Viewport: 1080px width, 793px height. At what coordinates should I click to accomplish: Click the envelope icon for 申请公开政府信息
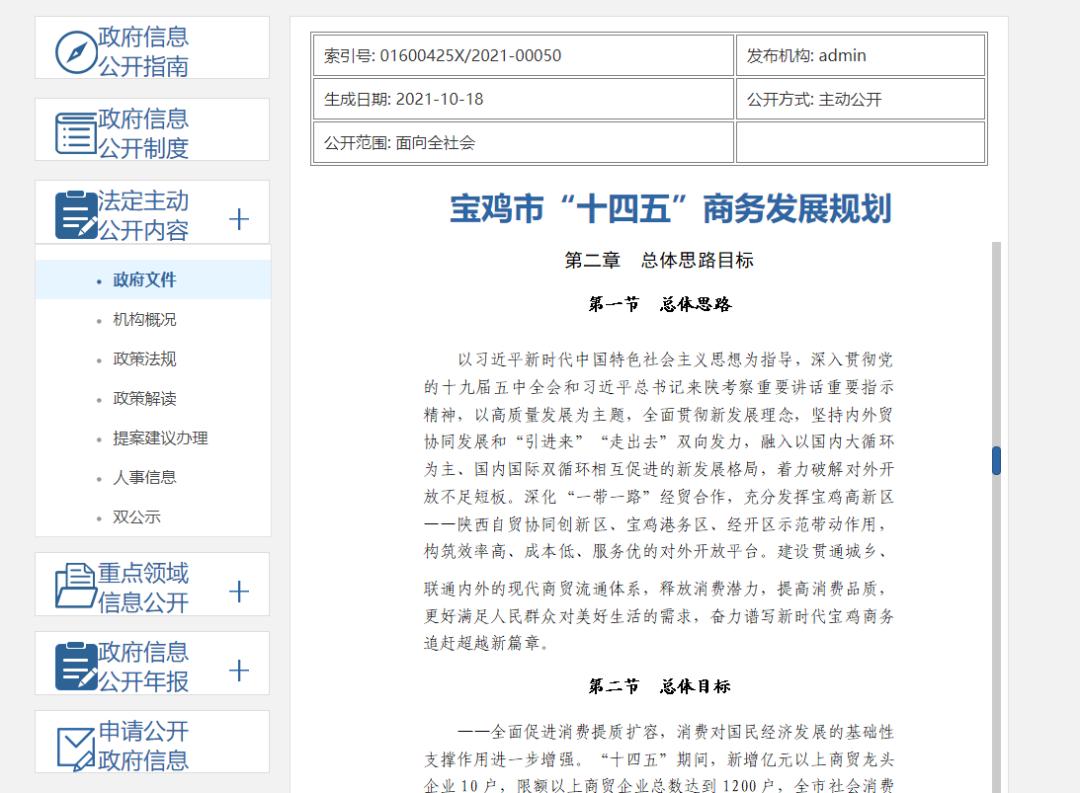click(x=76, y=746)
